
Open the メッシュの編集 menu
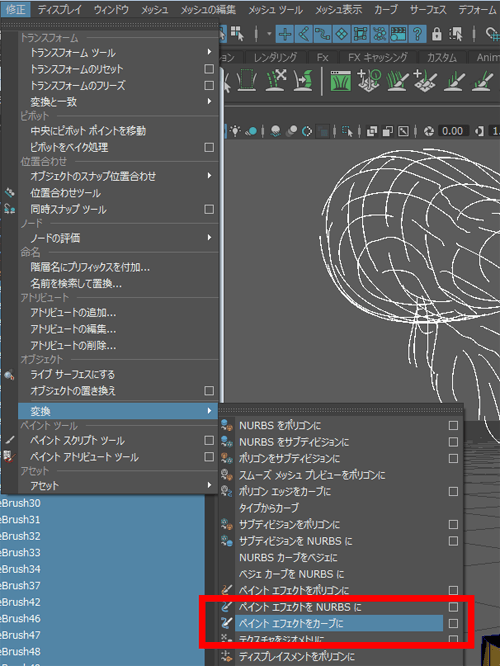coord(208,9)
